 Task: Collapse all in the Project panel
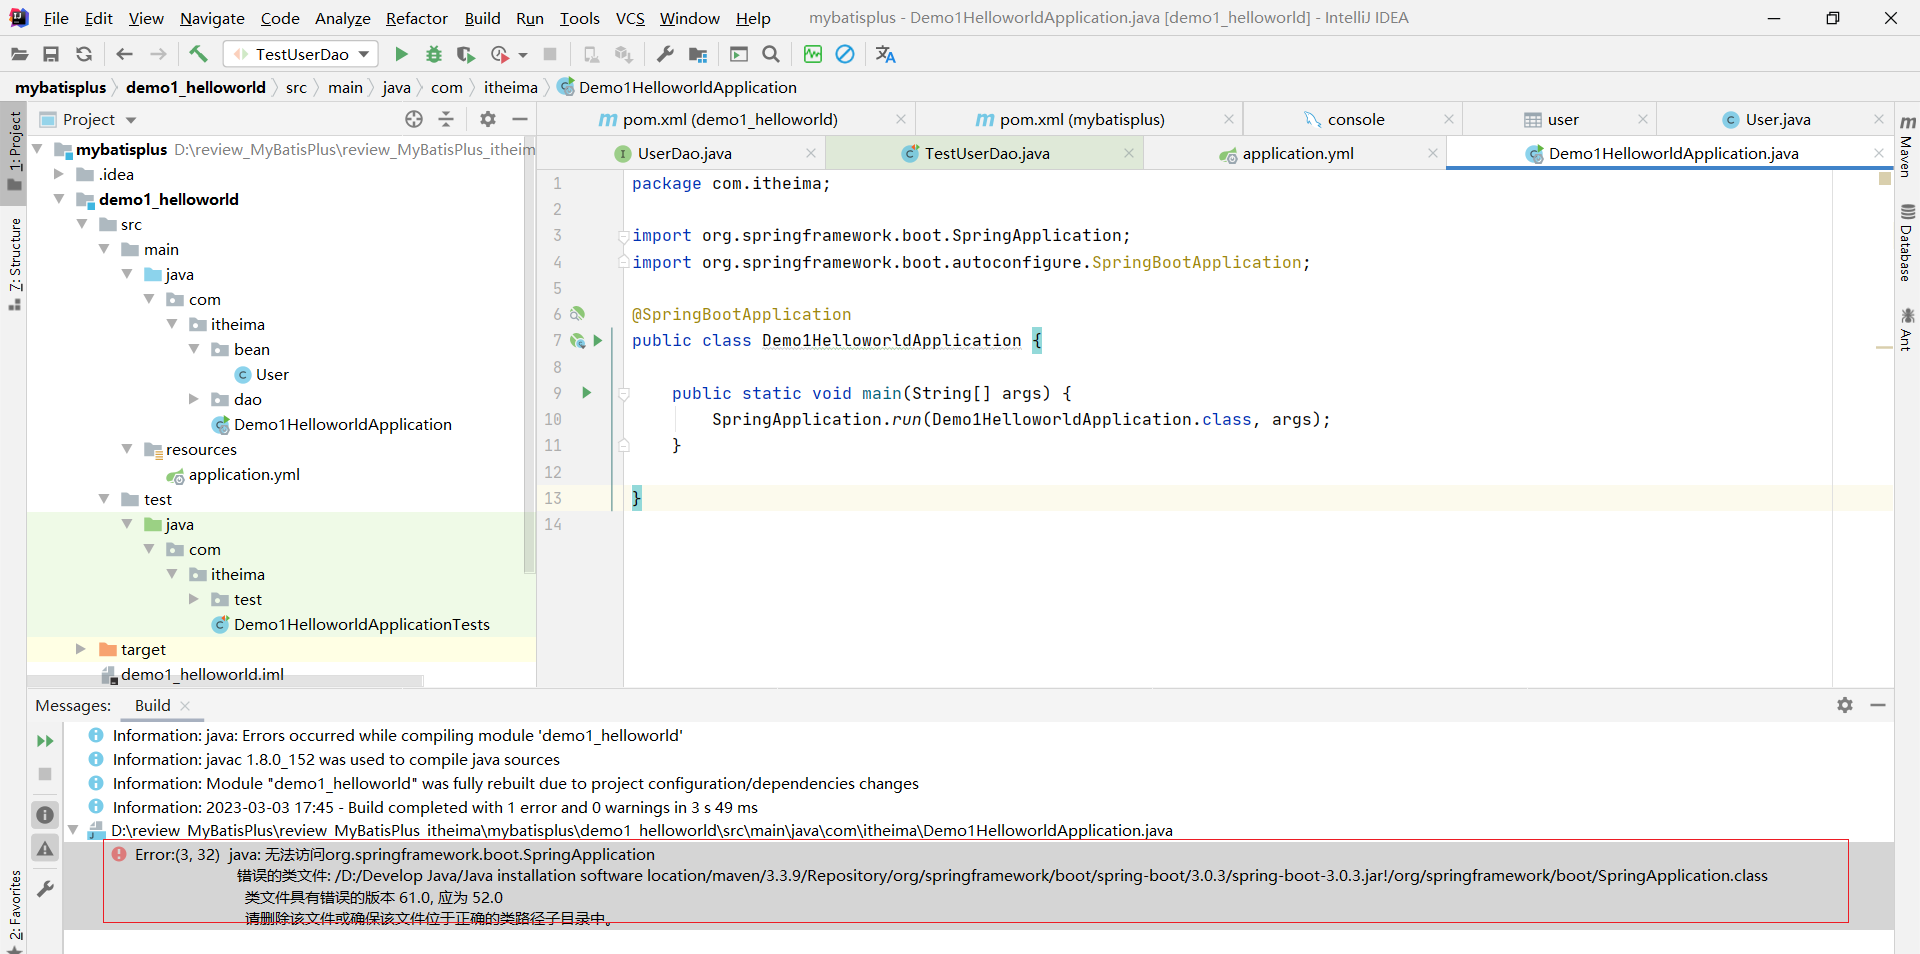(x=446, y=119)
